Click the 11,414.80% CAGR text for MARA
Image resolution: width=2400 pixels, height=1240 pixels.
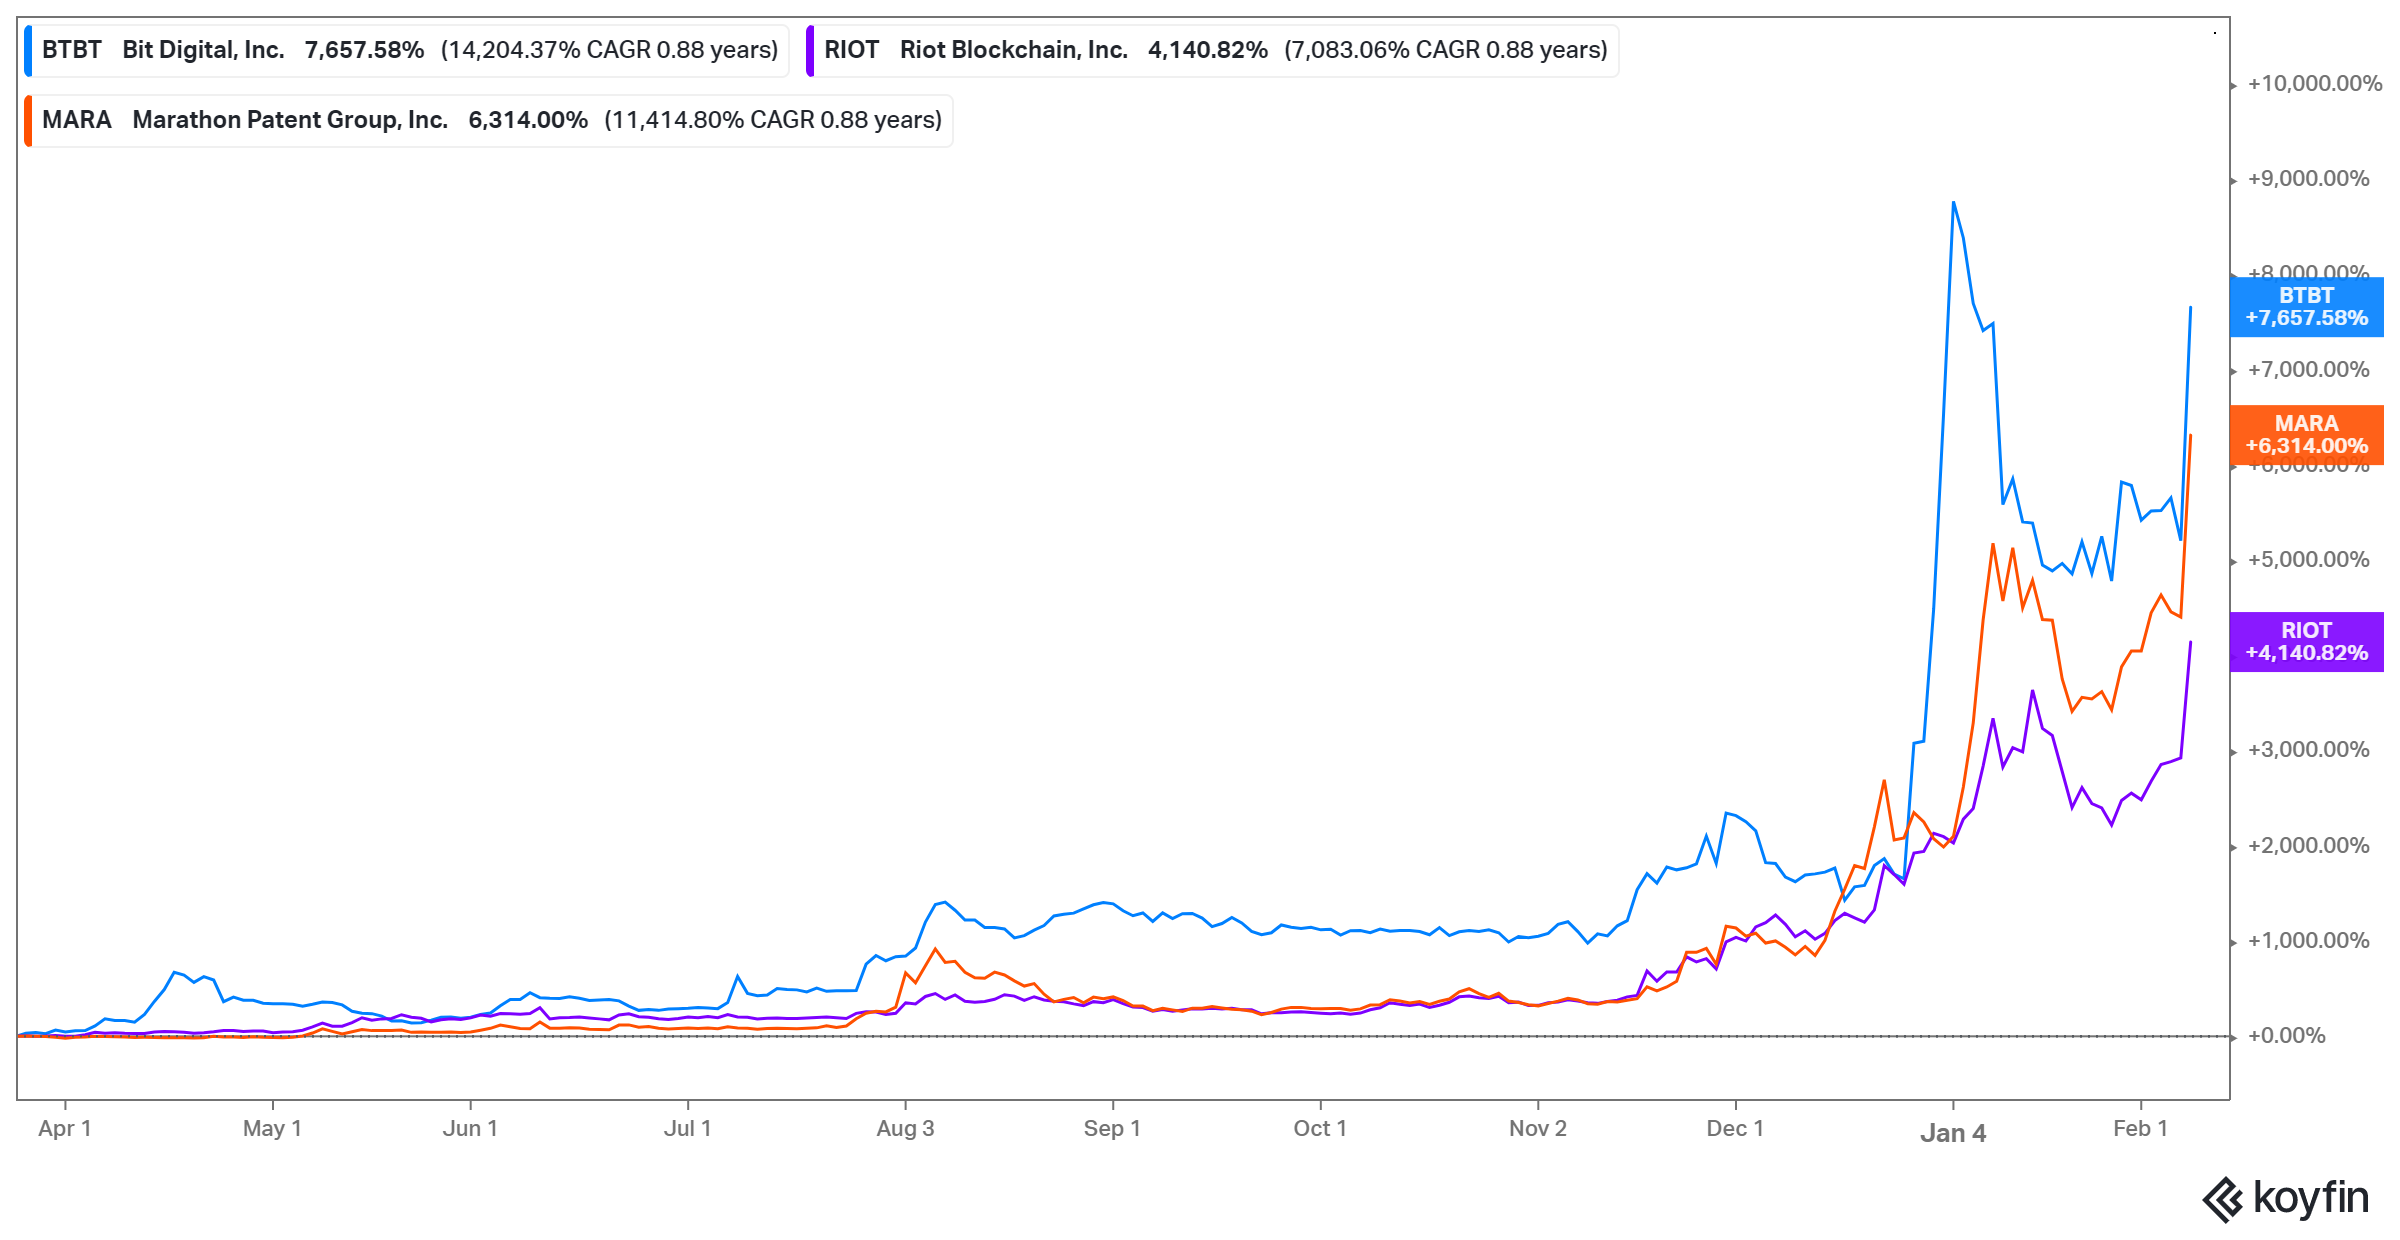tap(773, 120)
